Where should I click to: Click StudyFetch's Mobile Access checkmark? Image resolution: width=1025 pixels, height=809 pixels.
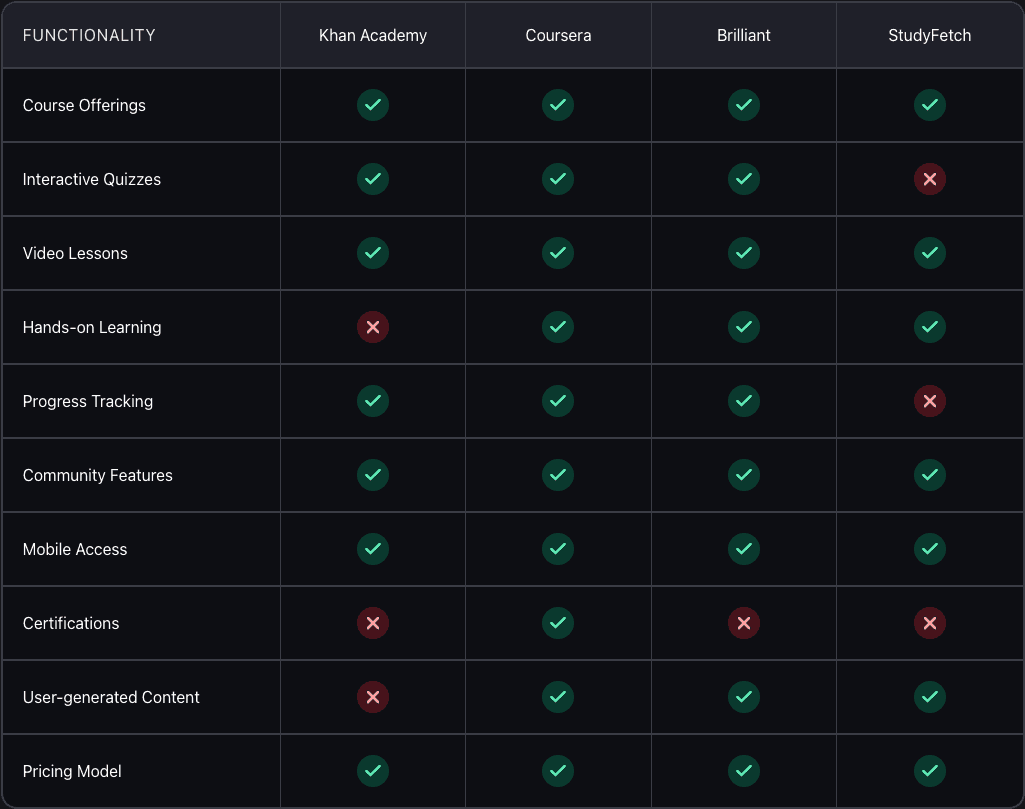[x=930, y=549]
